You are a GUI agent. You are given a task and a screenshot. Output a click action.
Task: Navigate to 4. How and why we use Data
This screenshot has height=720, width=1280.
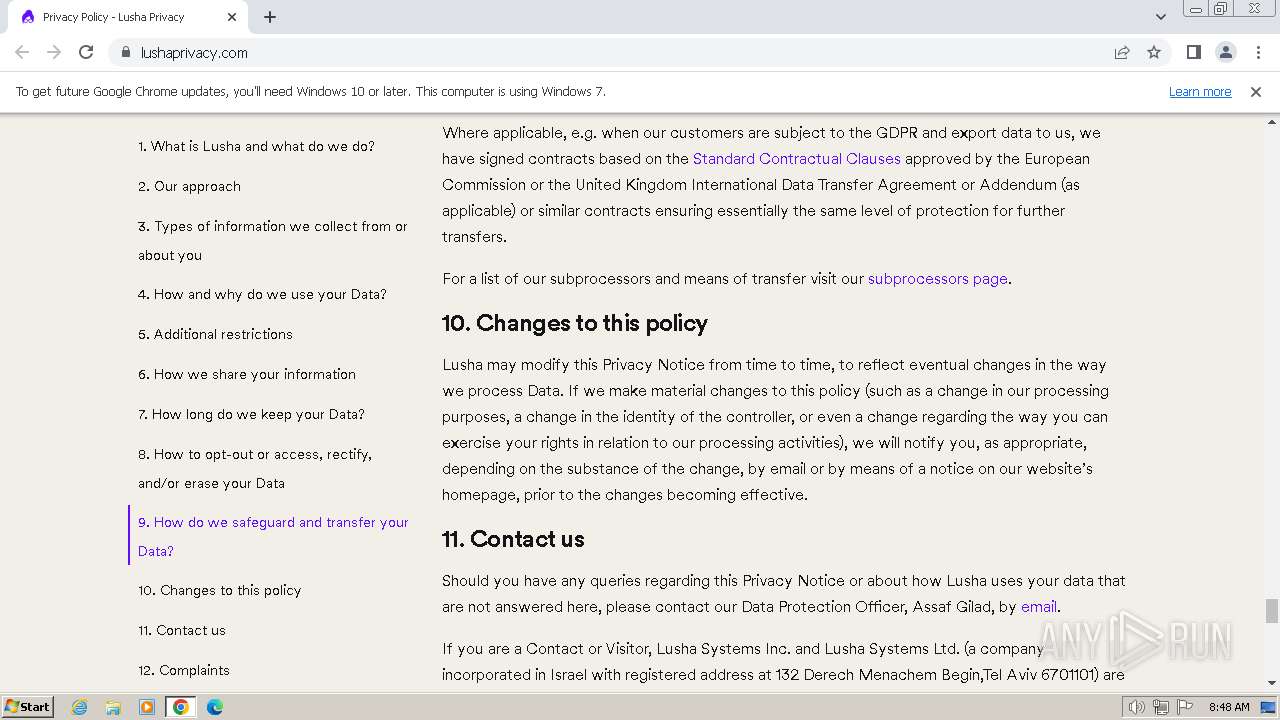point(262,294)
